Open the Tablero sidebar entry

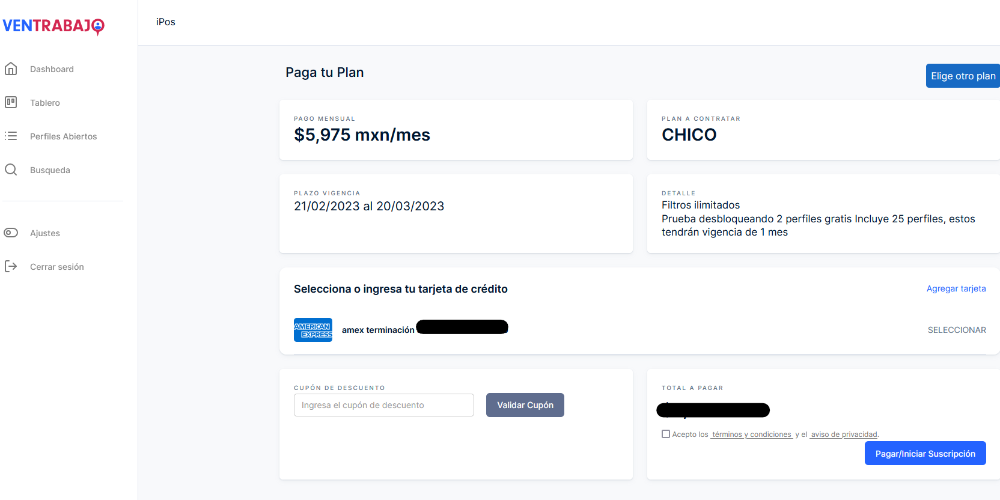[x=45, y=103]
